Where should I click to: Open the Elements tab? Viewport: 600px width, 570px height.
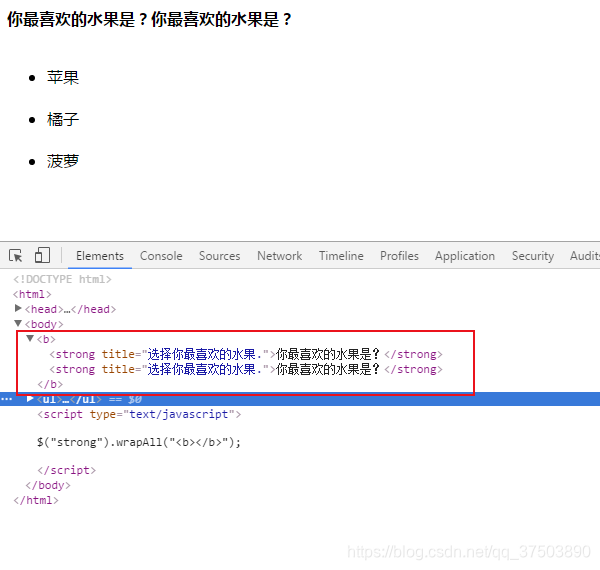[100, 256]
